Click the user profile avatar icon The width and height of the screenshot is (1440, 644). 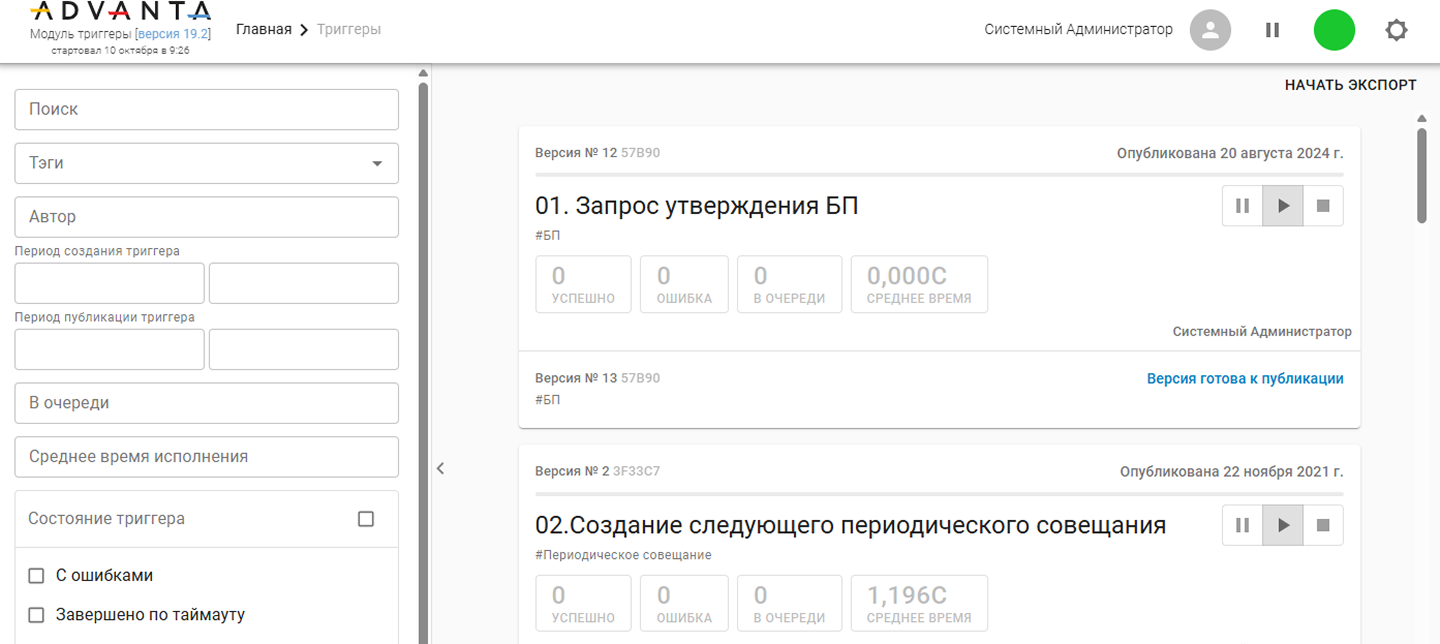click(x=1210, y=30)
